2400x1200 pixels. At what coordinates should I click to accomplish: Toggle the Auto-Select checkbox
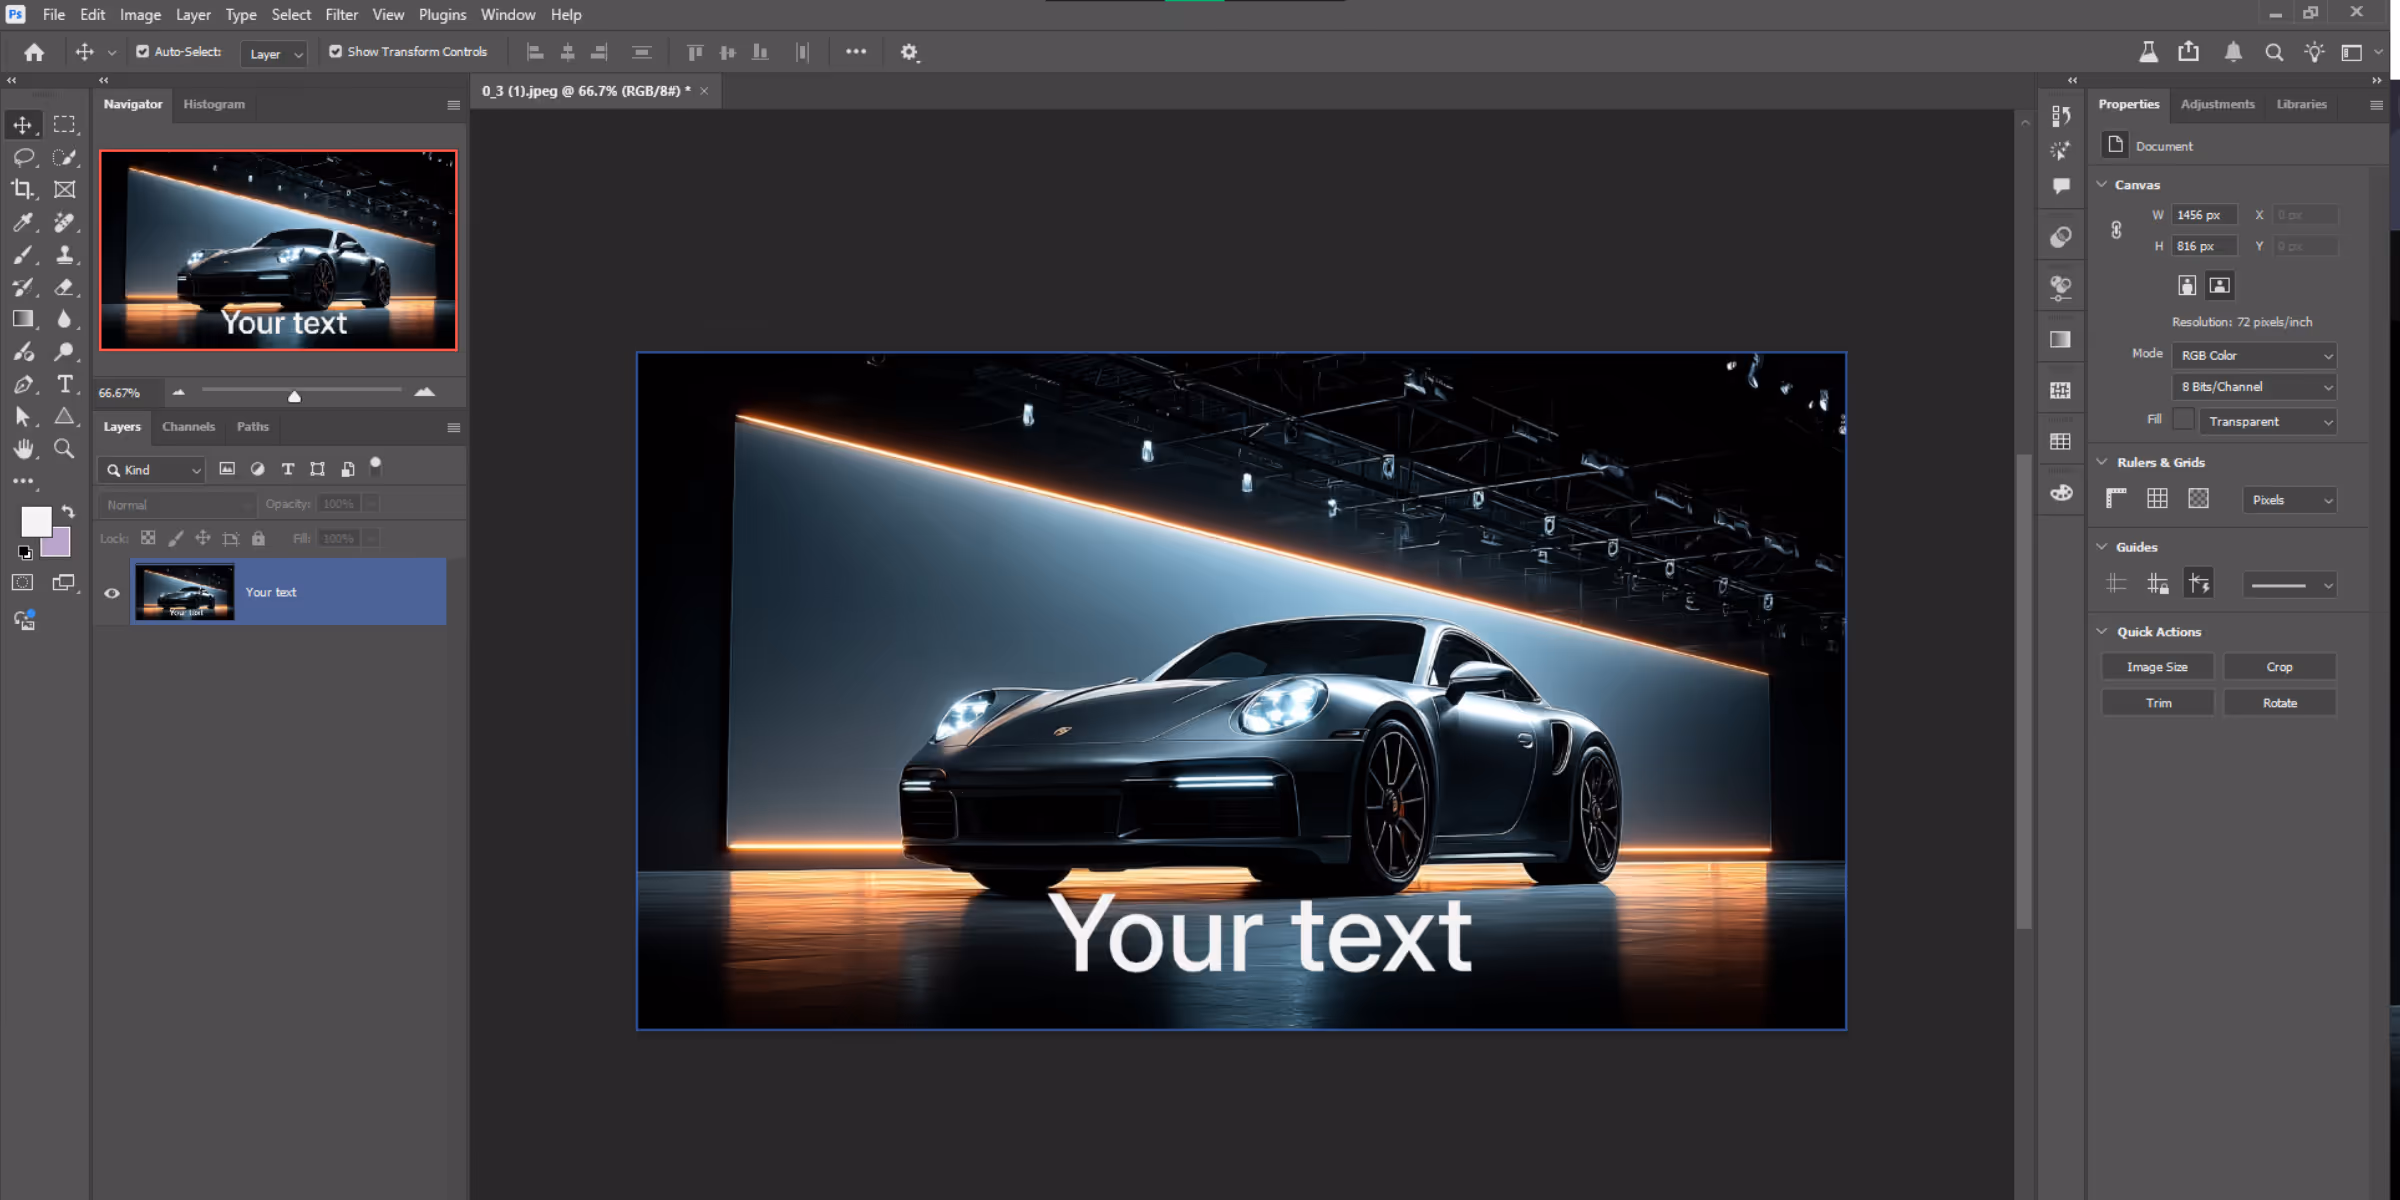pyautogui.click(x=143, y=52)
